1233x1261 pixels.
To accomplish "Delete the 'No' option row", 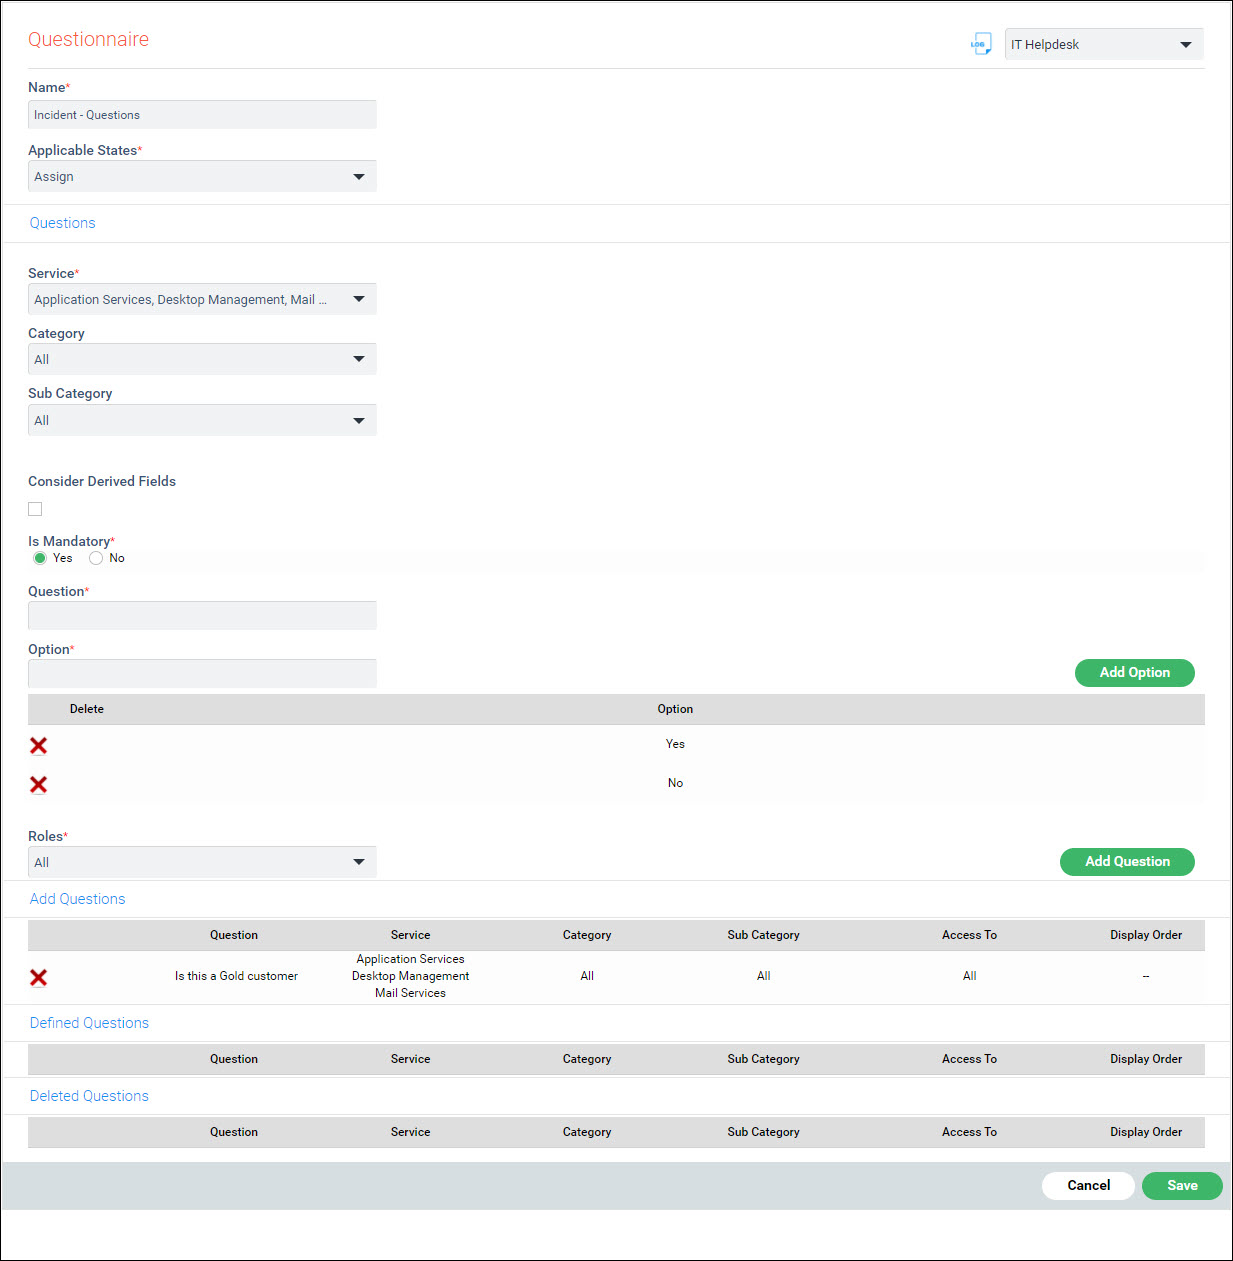I will [x=39, y=785].
